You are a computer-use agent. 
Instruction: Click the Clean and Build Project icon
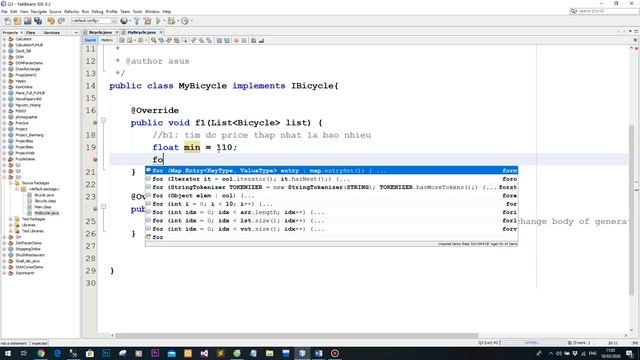tap(147, 21)
